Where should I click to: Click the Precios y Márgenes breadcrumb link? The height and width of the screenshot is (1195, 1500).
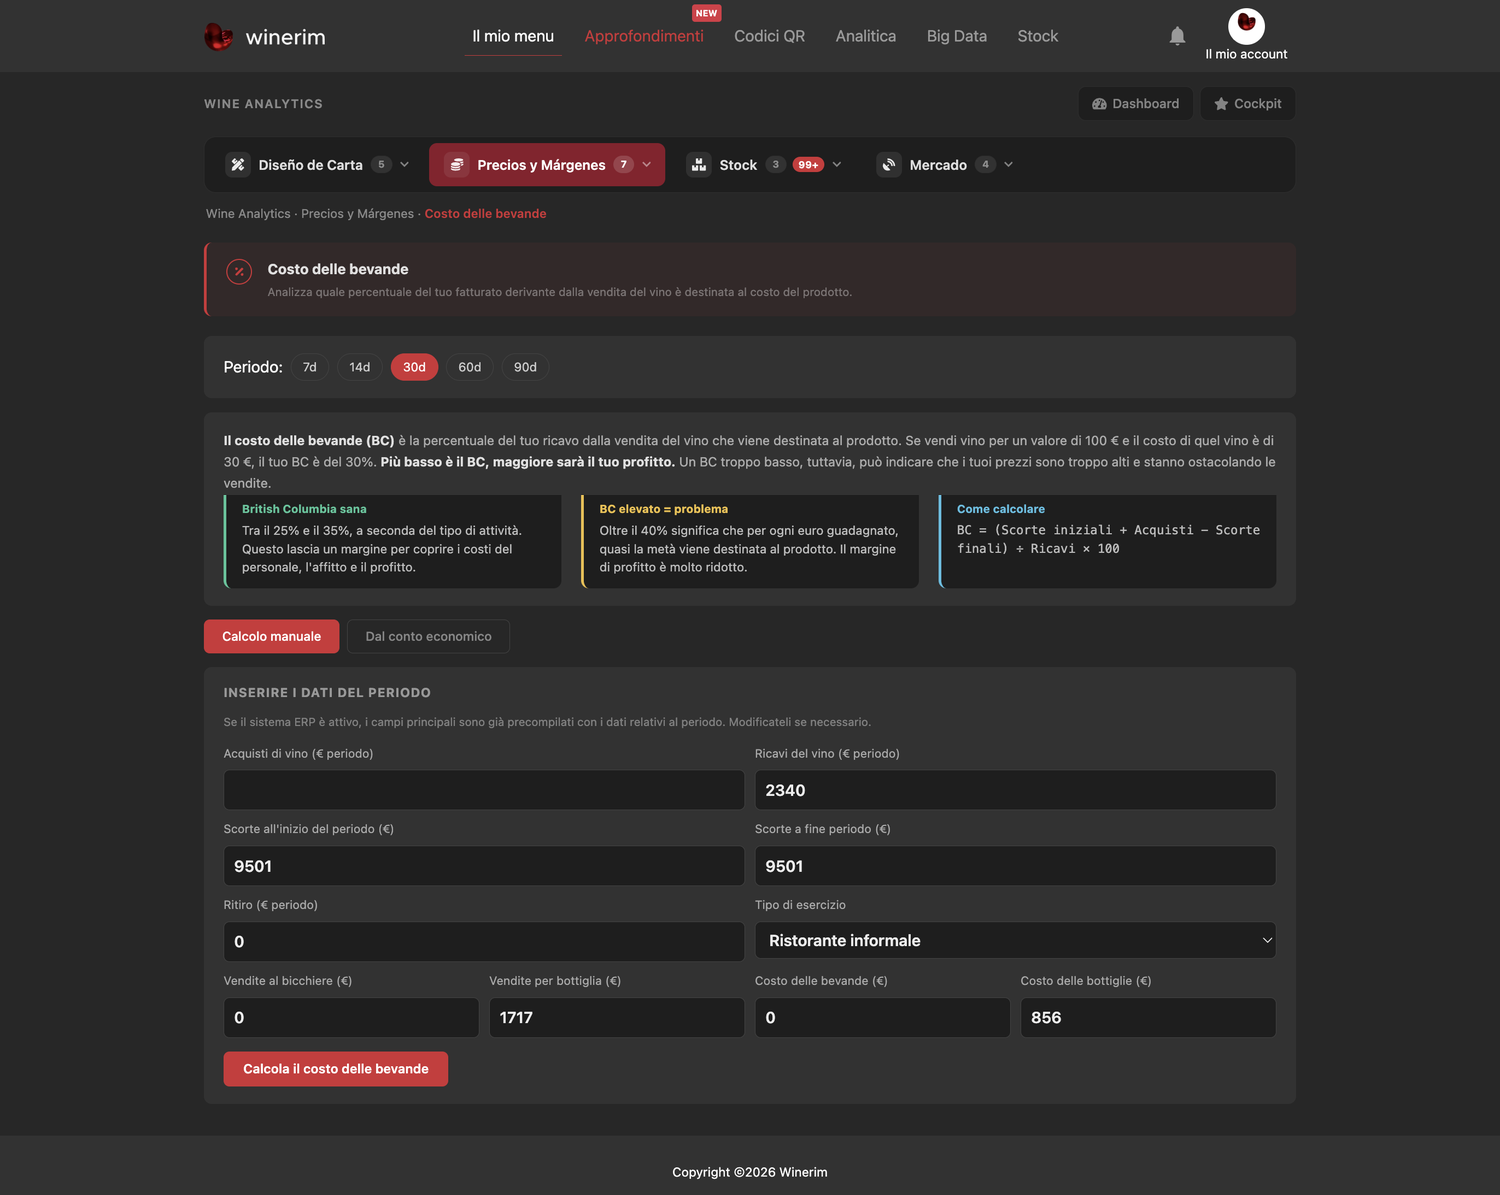(x=357, y=214)
